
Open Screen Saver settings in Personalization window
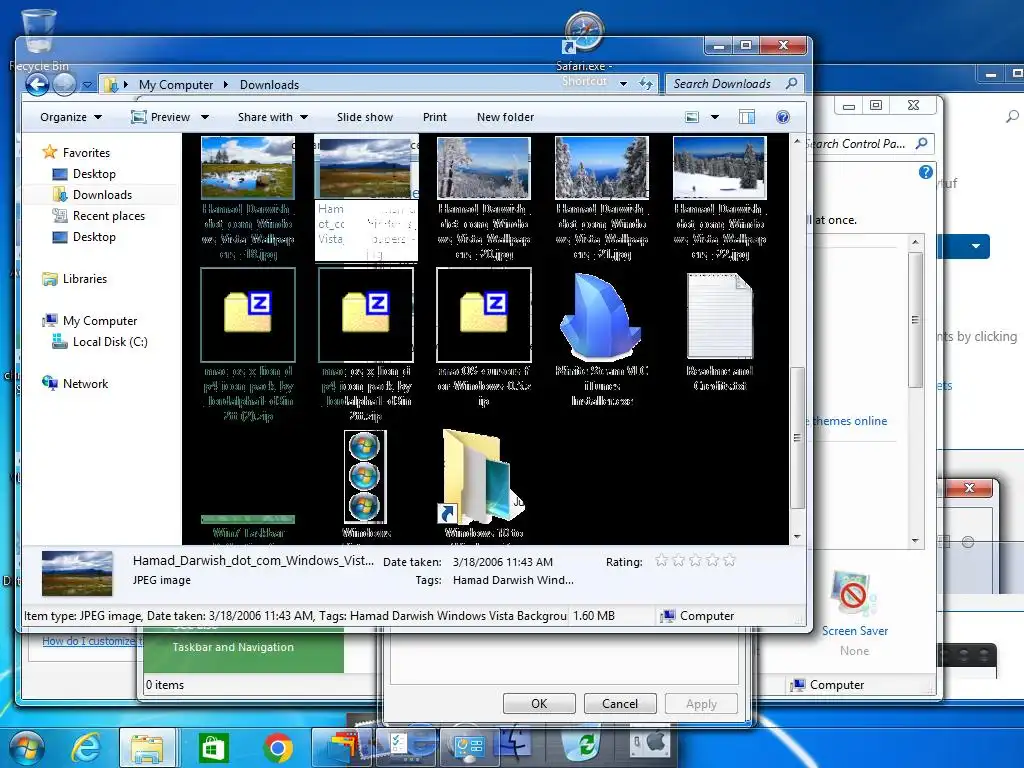pyautogui.click(x=854, y=611)
